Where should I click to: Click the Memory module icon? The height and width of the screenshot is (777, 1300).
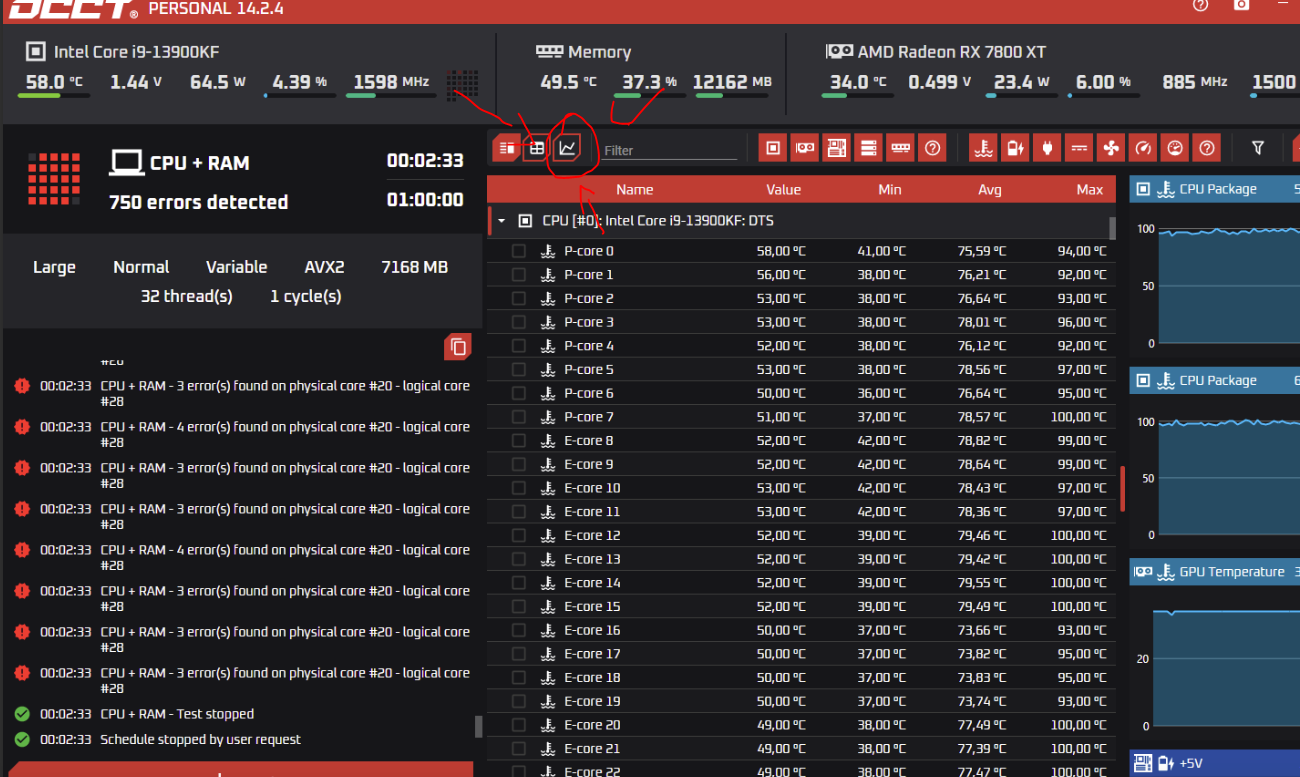pyautogui.click(x=549, y=51)
